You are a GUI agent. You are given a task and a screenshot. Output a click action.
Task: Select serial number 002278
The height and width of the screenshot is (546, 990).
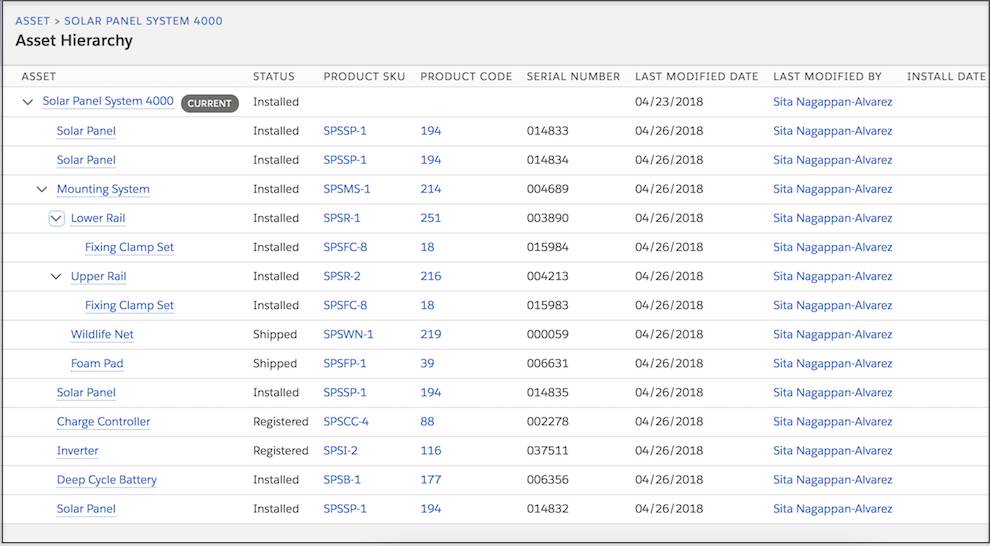coord(547,421)
